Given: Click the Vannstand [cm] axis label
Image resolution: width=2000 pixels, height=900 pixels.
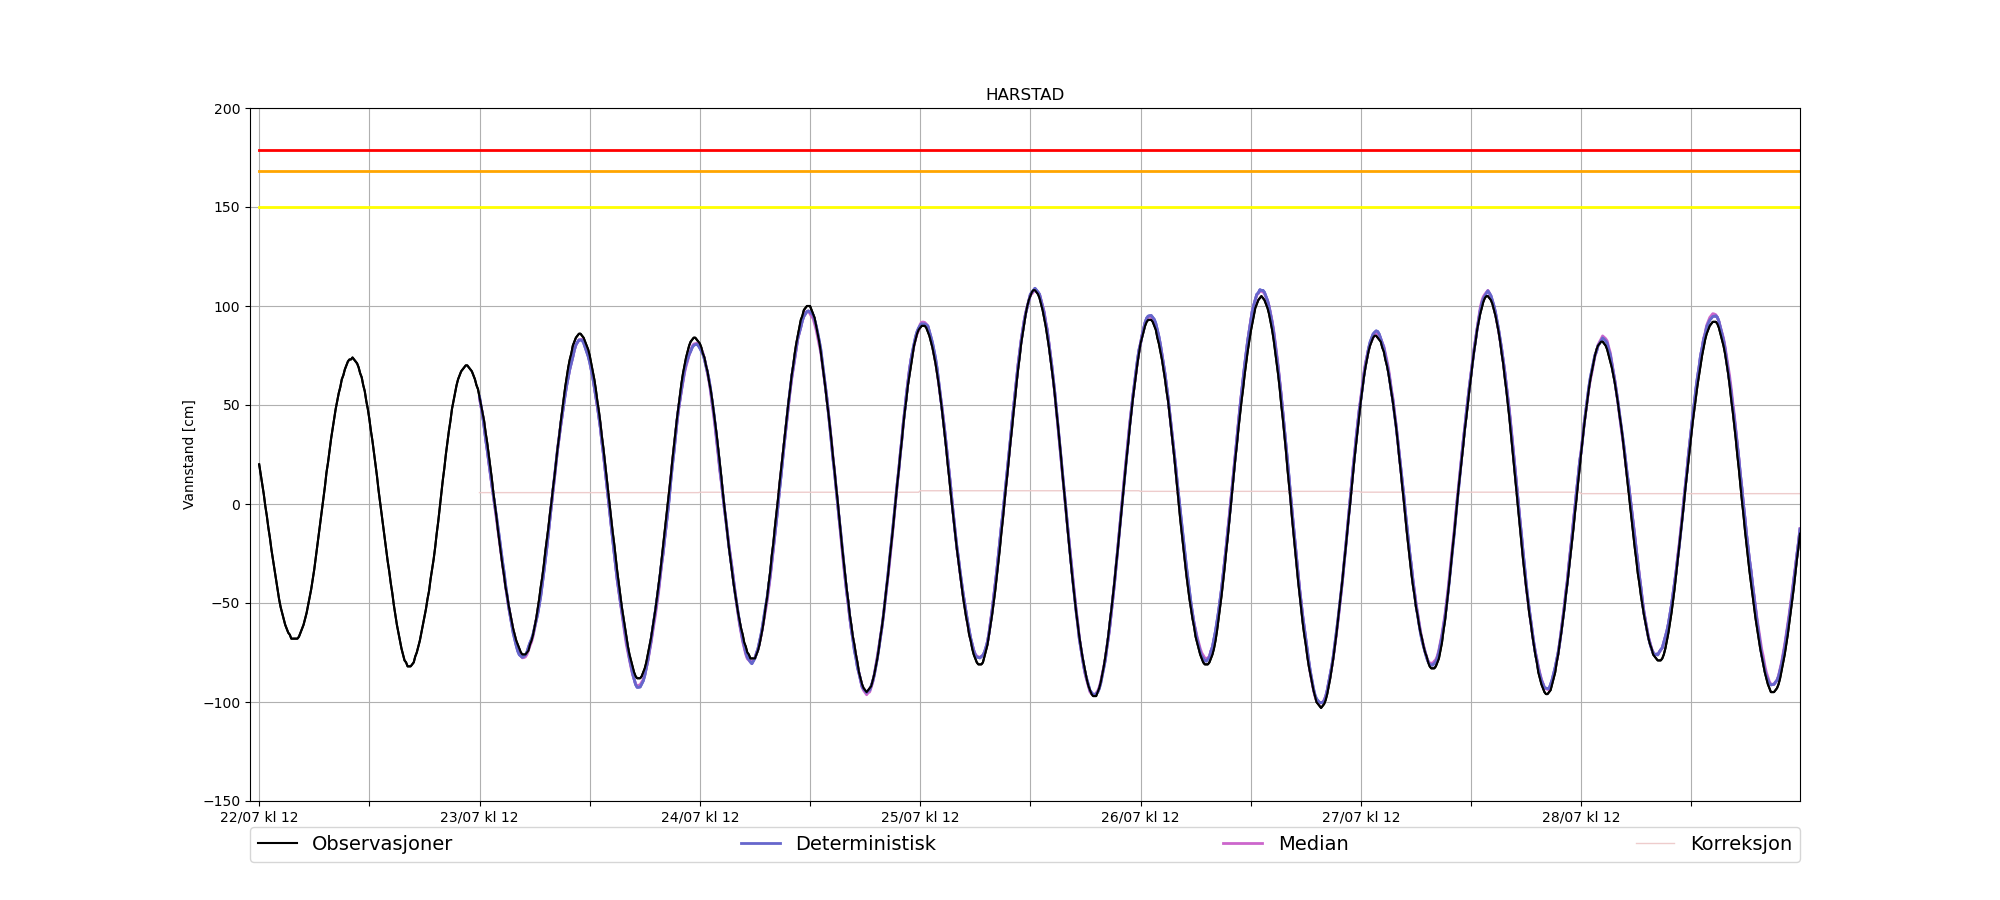Looking at the screenshot, I should coord(189,455).
